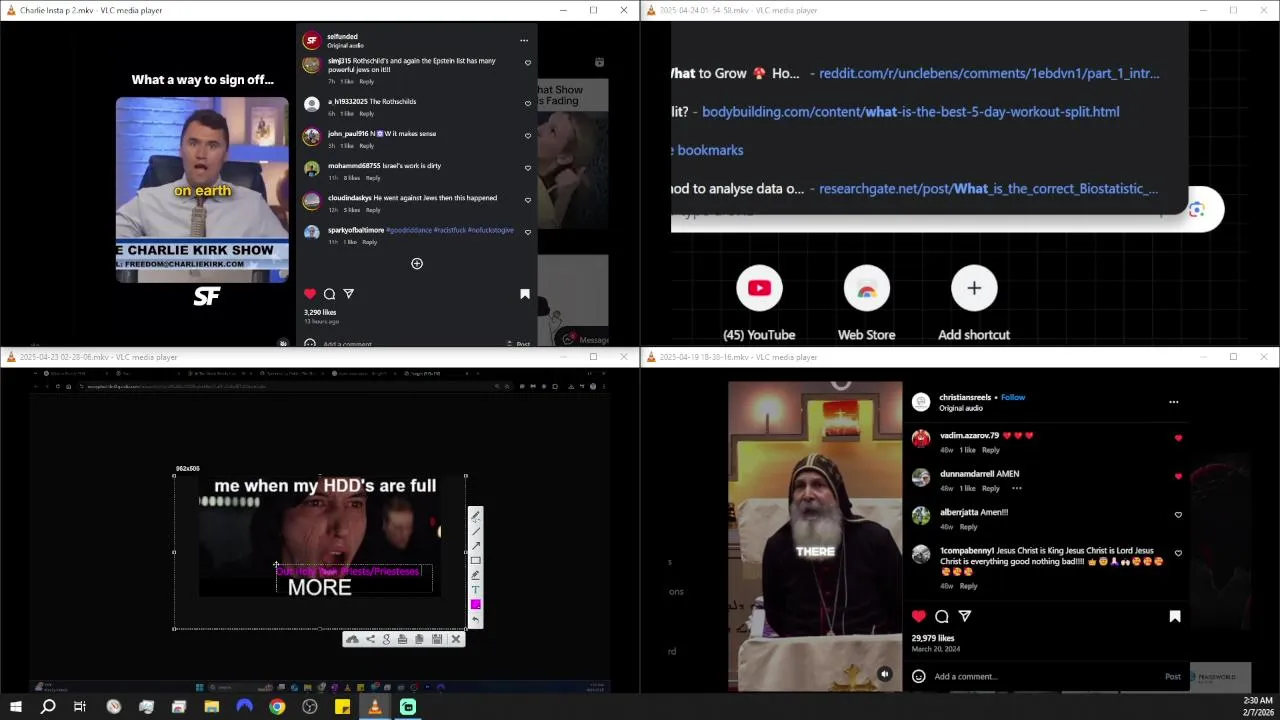The image size is (1280, 720).
Task: Like the comment by alberrjatta
Action: 1178,515
